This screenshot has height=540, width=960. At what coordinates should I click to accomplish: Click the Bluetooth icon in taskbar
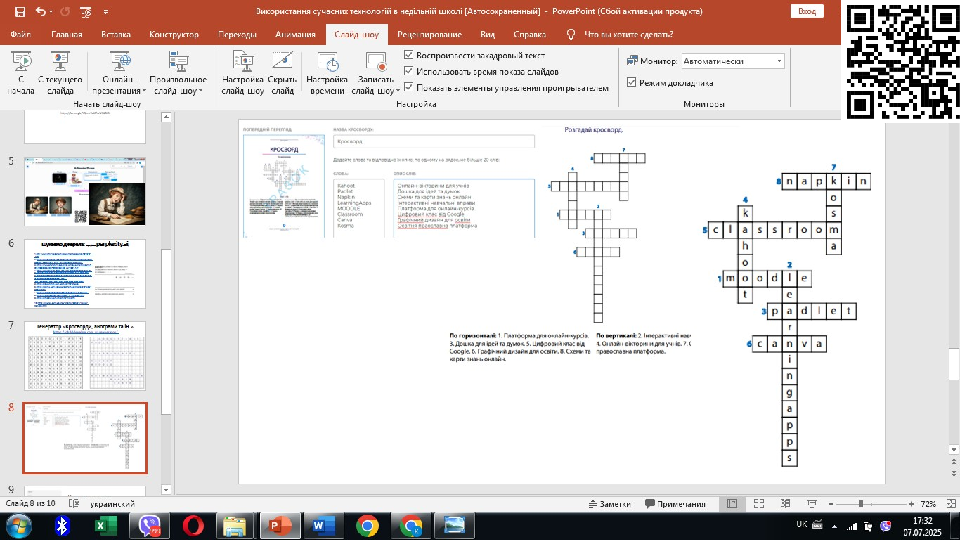point(62,526)
